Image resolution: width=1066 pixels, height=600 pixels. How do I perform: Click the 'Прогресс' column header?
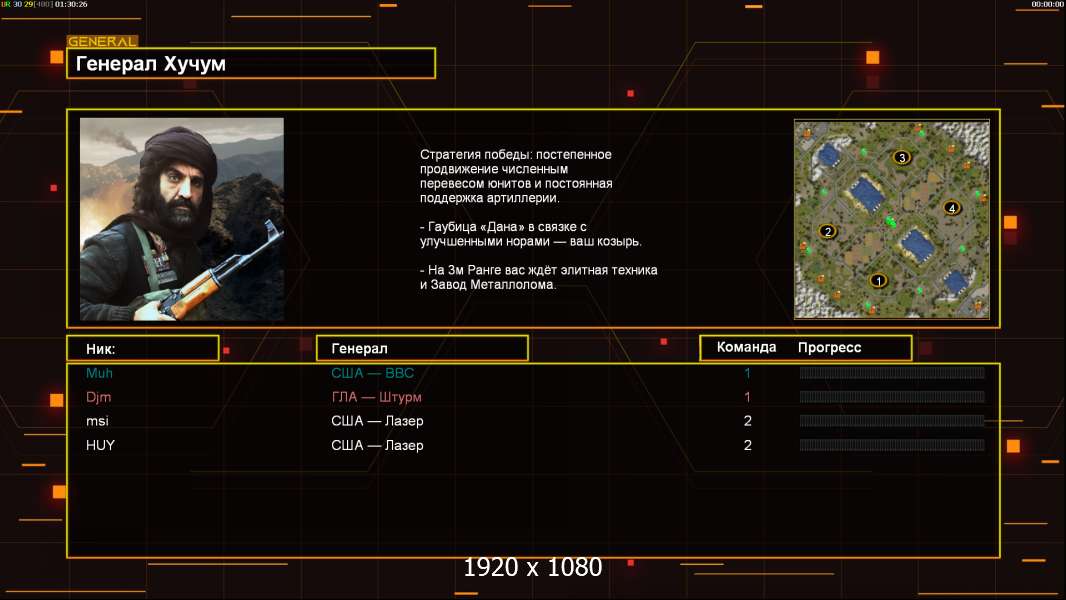click(829, 348)
